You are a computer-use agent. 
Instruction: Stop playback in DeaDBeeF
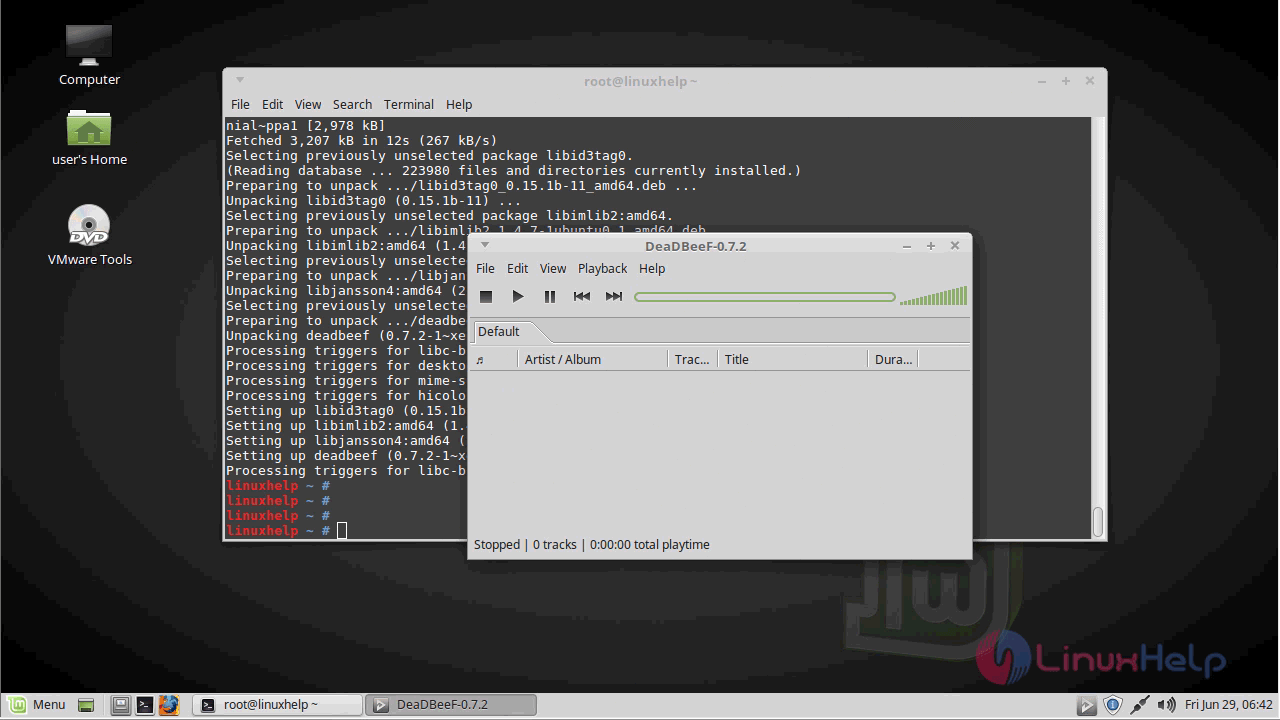pos(486,296)
